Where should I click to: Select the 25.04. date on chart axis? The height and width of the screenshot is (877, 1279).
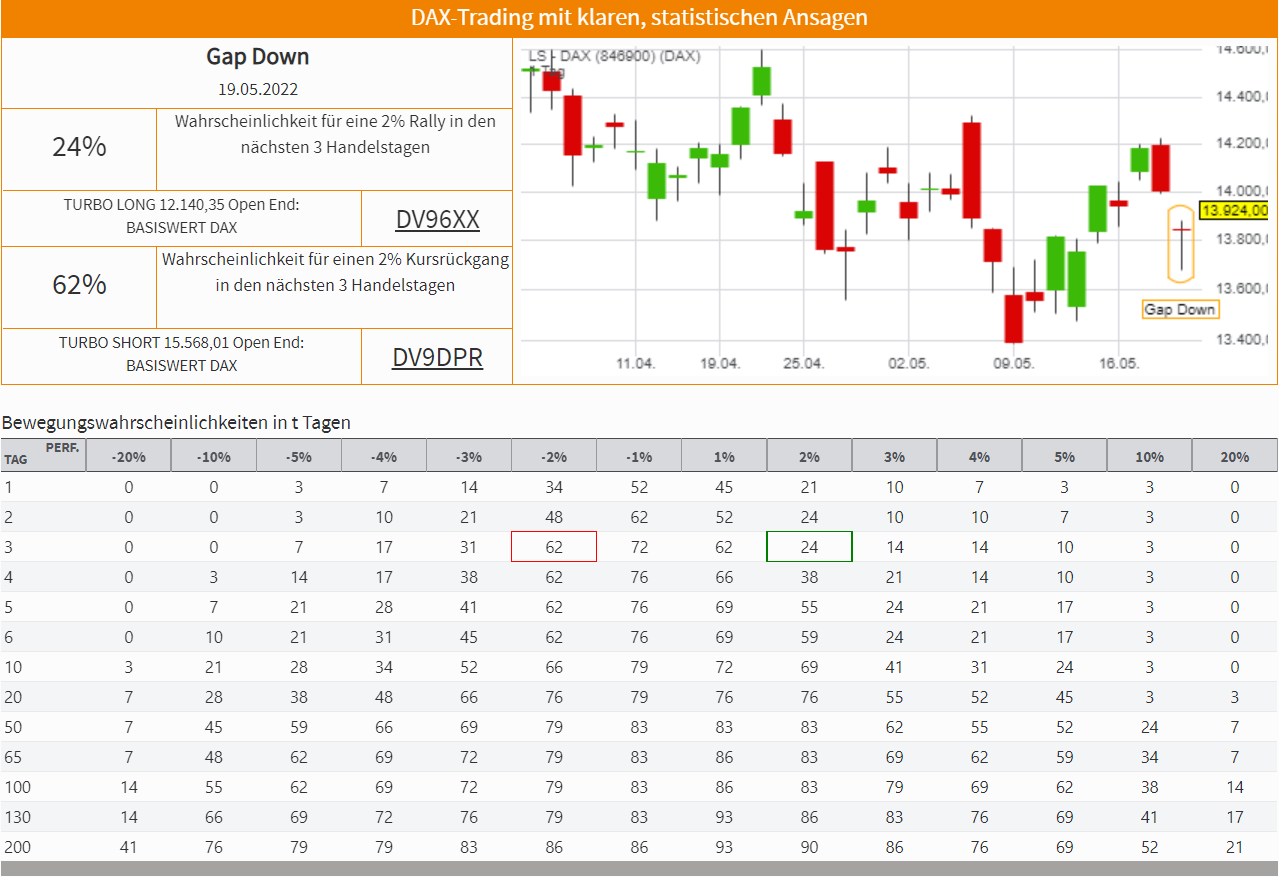click(x=804, y=364)
